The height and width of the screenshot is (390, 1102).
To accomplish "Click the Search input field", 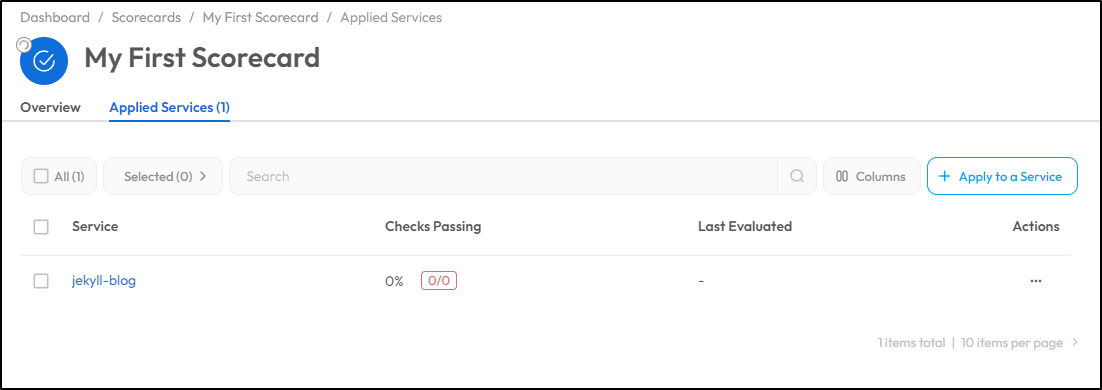I will tap(503, 176).
